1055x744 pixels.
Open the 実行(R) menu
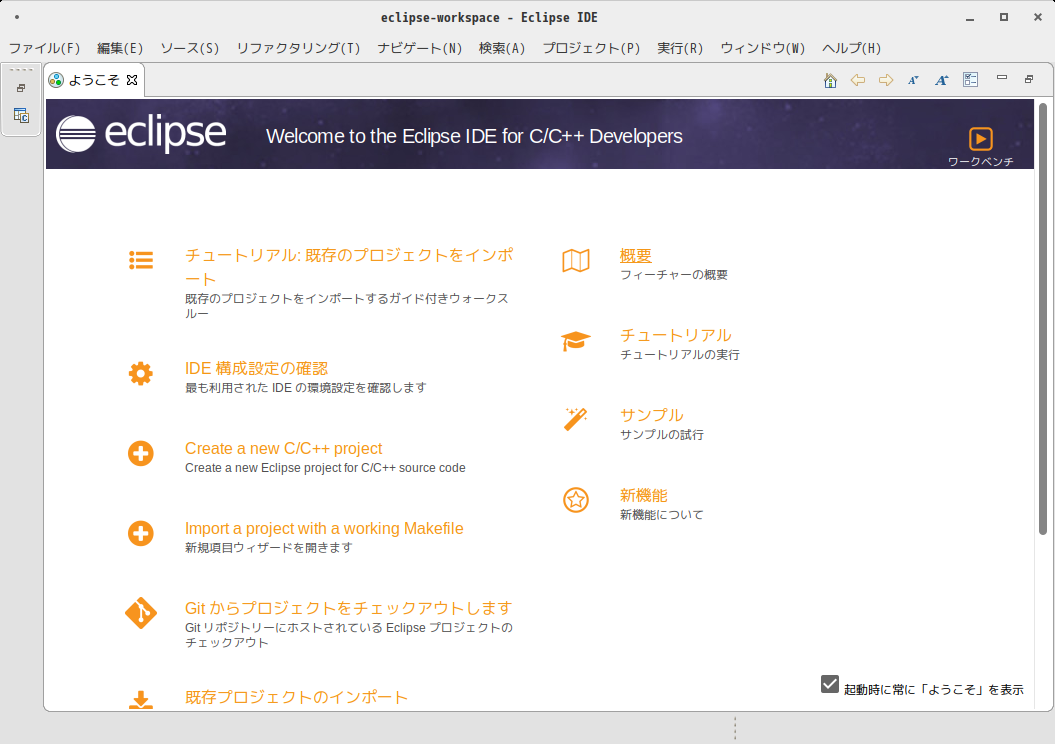pyautogui.click(x=680, y=48)
